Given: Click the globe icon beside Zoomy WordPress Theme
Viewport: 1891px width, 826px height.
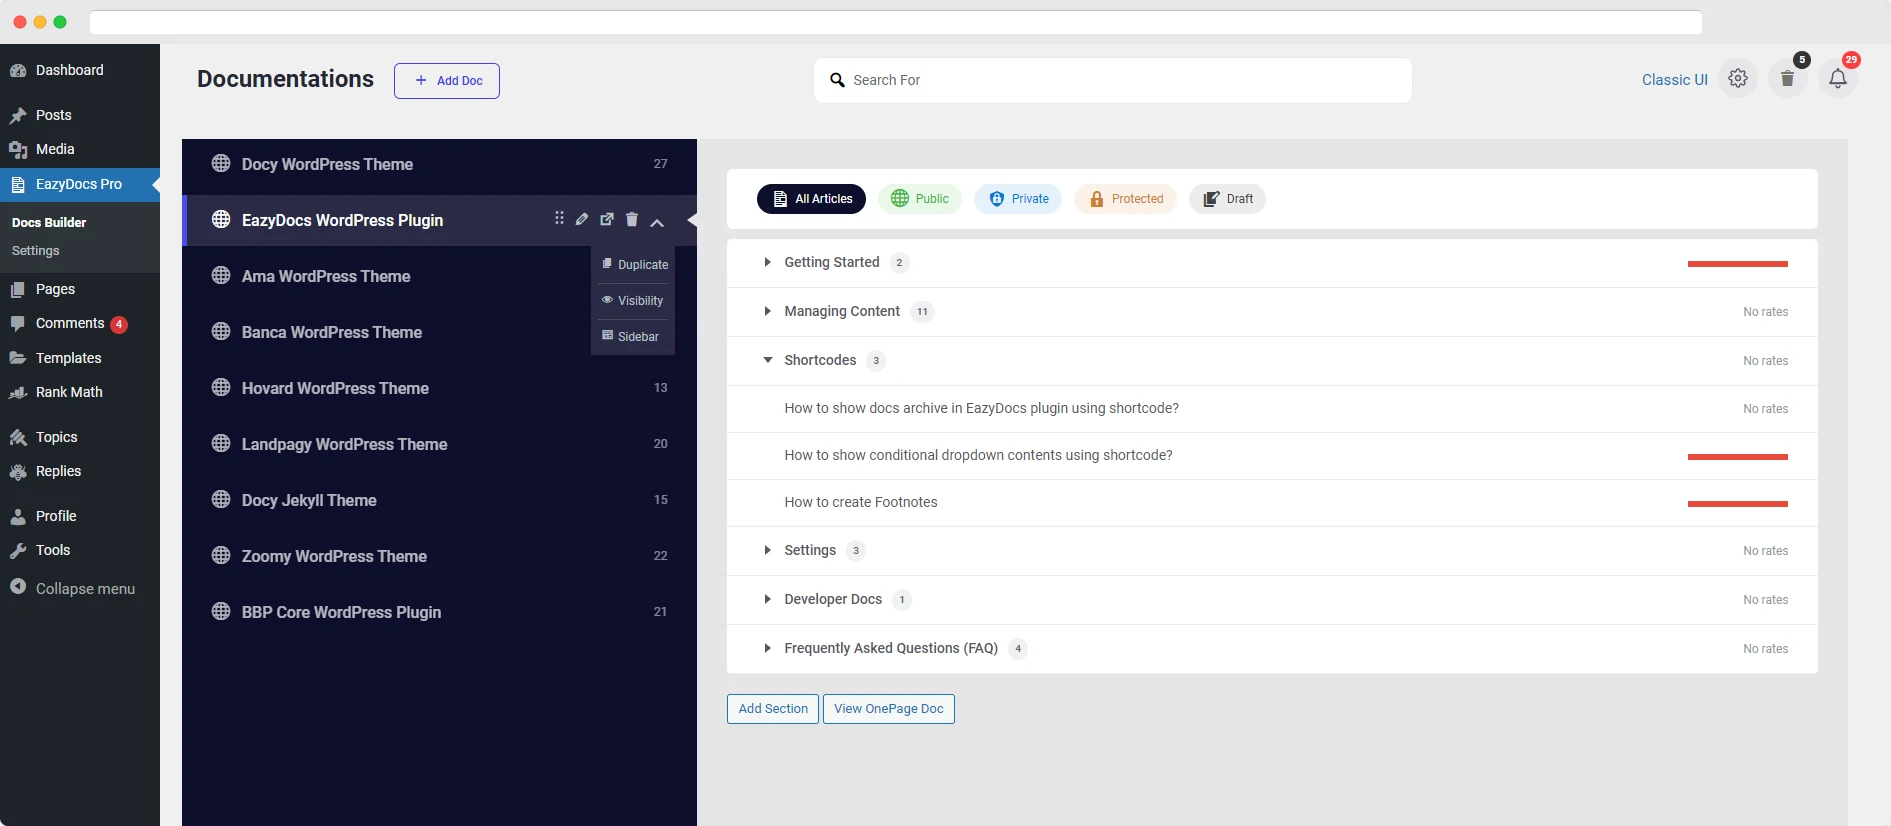Looking at the screenshot, I should click(221, 555).
